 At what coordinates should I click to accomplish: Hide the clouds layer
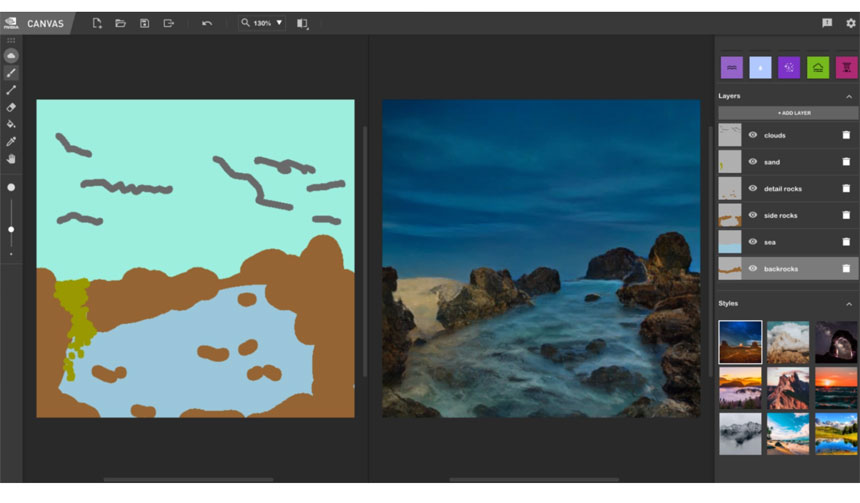pyautogui.click(x=753, y=135)
